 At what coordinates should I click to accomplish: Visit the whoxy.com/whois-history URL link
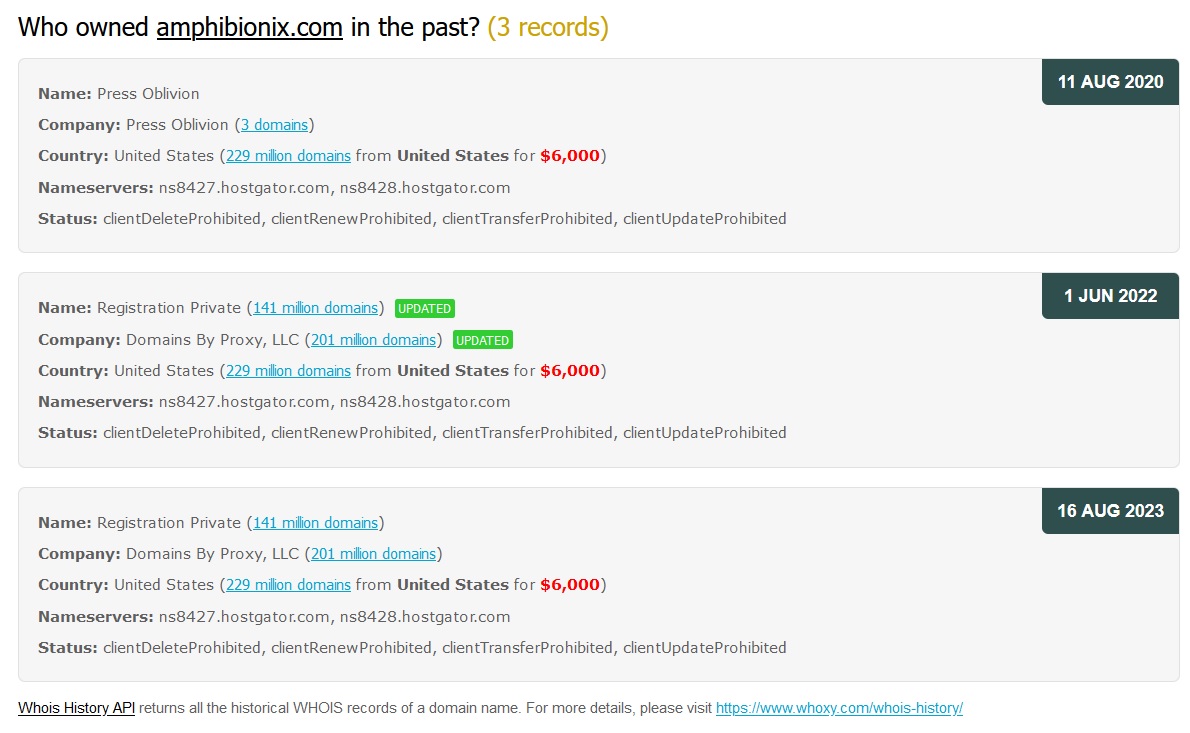click(839, 708)
